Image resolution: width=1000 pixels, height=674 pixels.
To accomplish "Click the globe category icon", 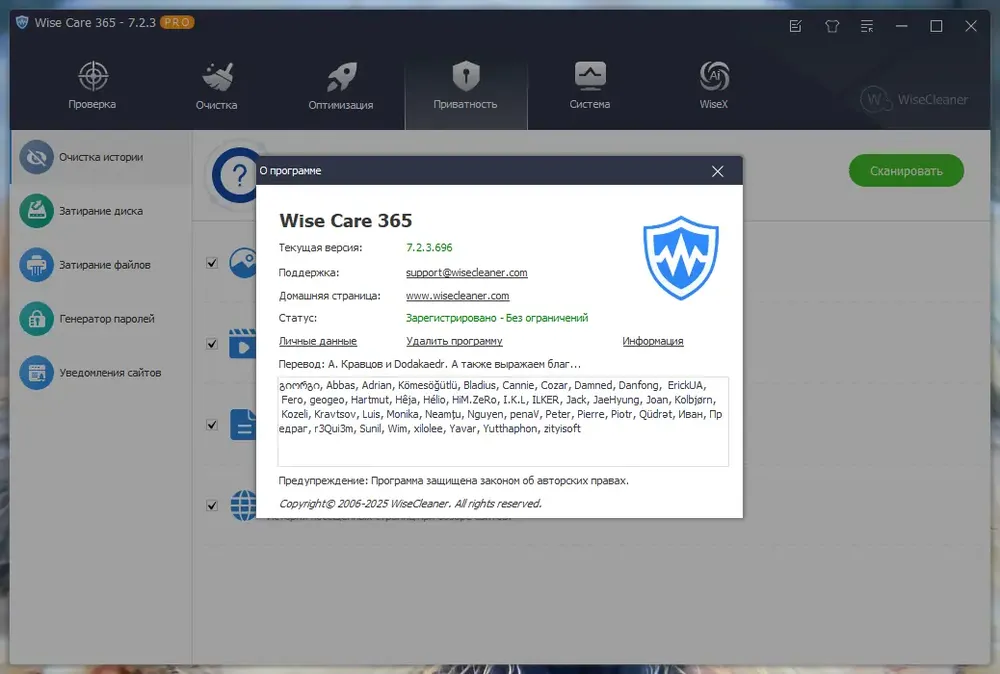I will 243,506.
